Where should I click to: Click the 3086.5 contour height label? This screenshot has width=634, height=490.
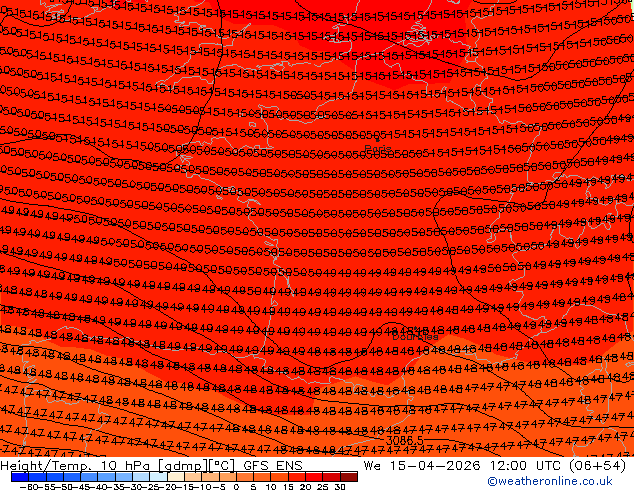pyautogui.click(x=405, y=440)
